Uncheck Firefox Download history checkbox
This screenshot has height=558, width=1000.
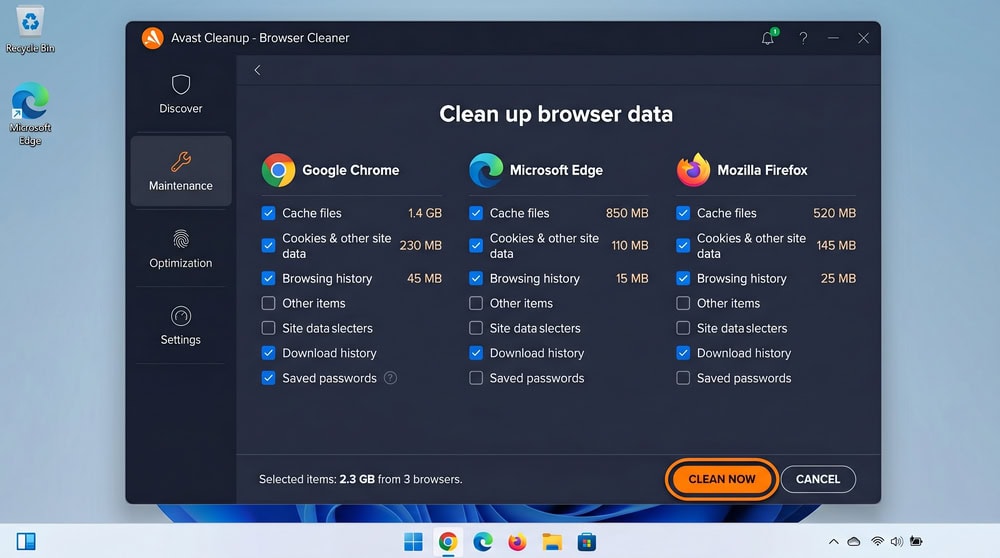683,353
